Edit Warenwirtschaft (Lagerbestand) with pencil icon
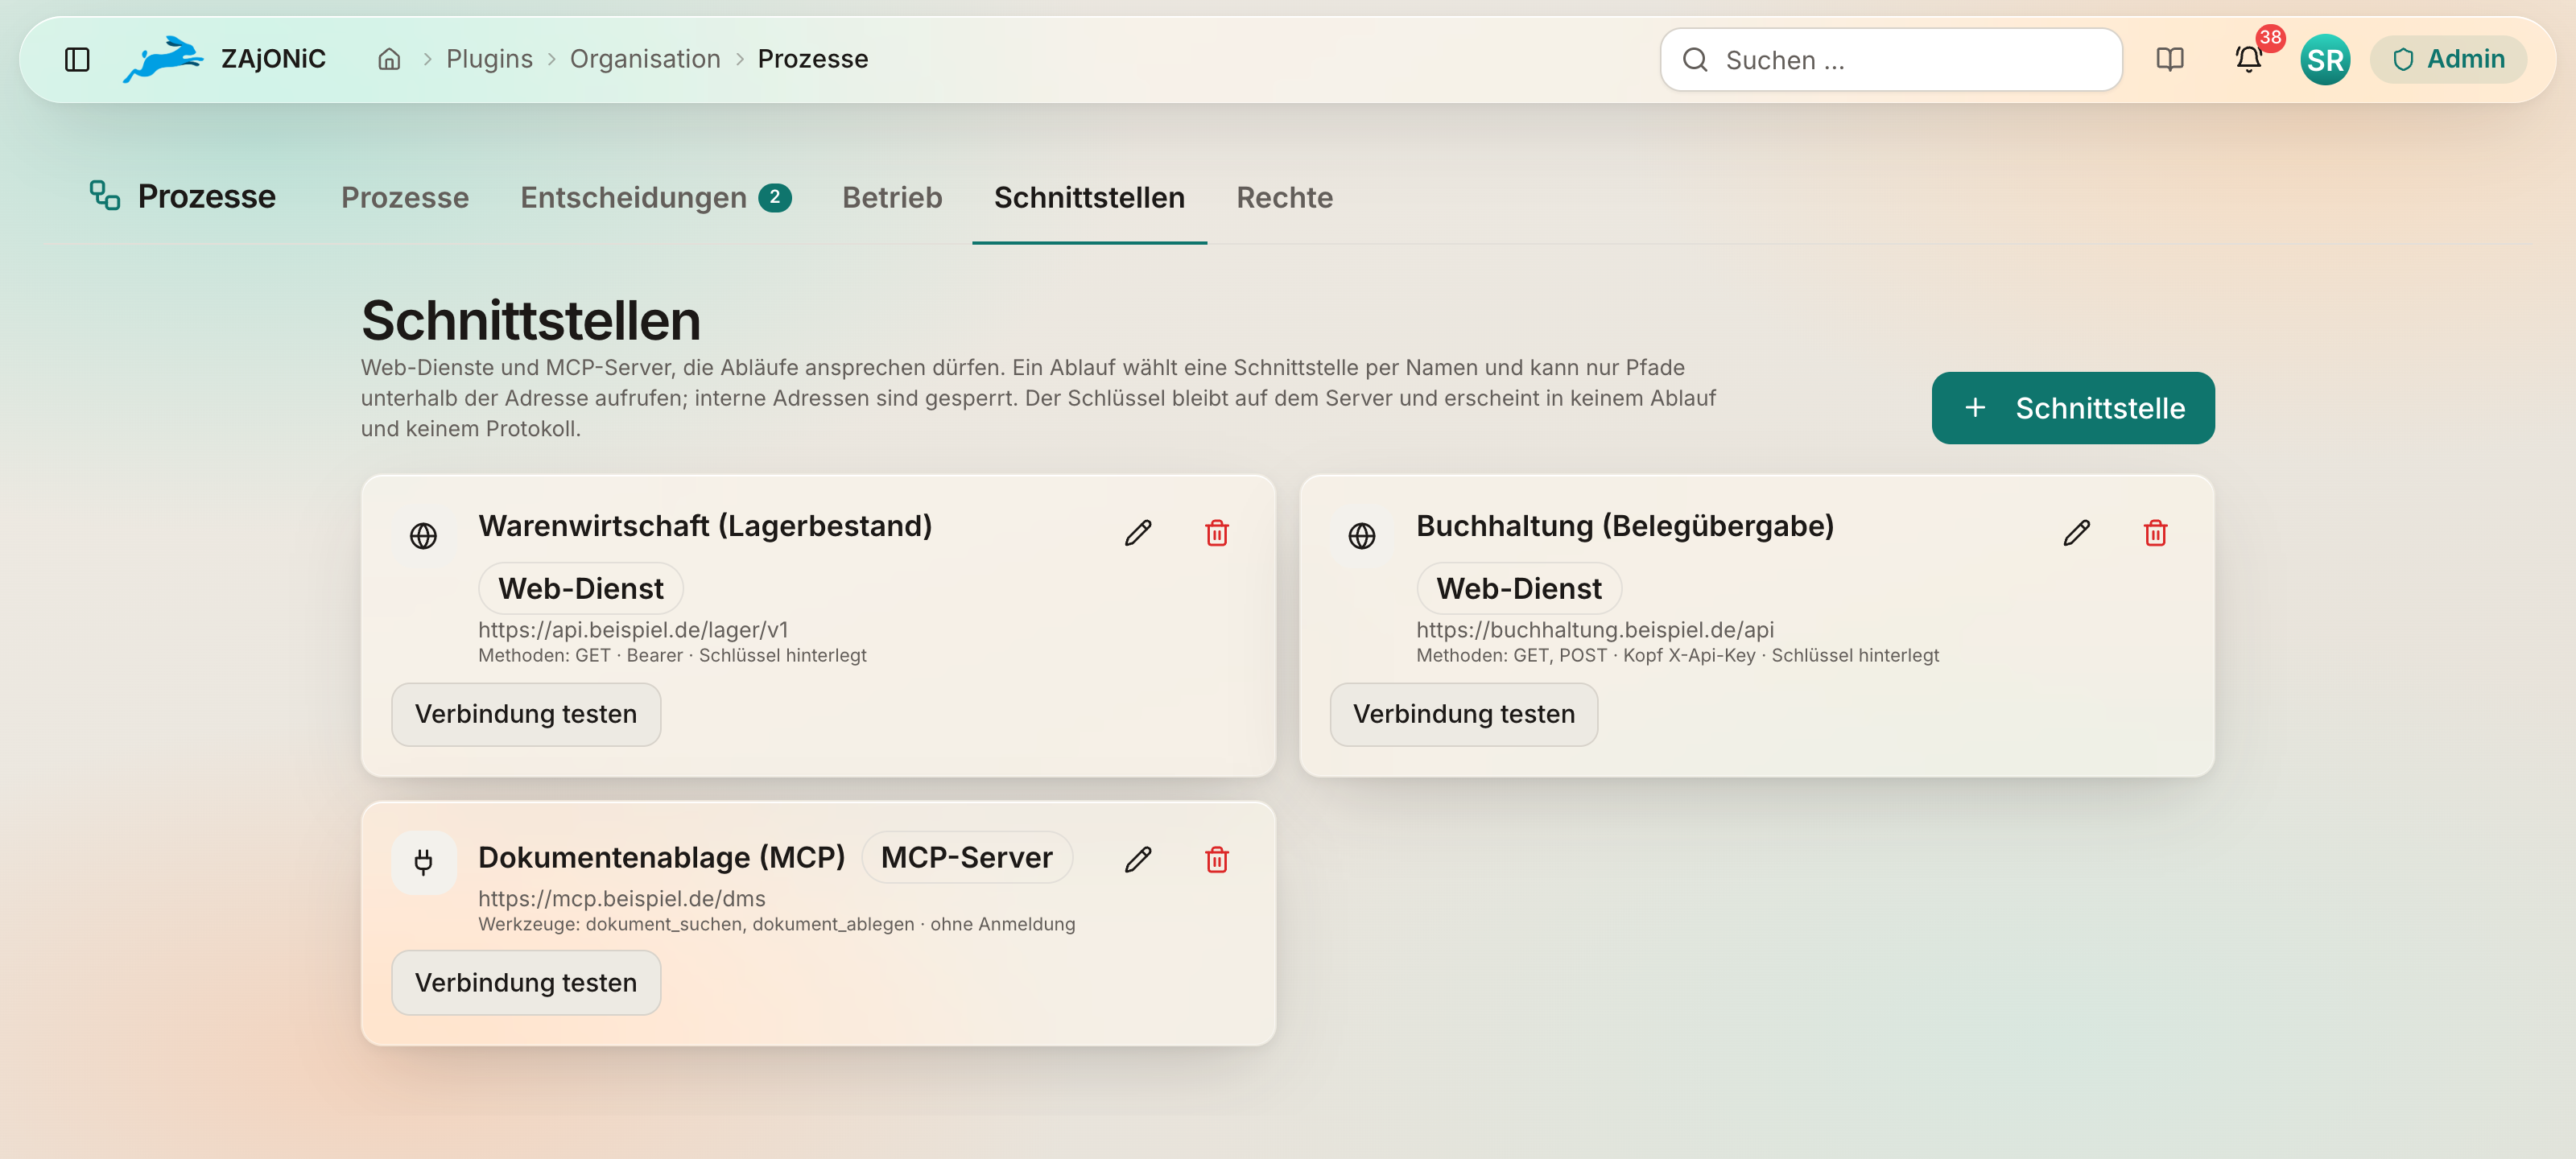This screenshot has width=2576, height=1159. 1138,533
